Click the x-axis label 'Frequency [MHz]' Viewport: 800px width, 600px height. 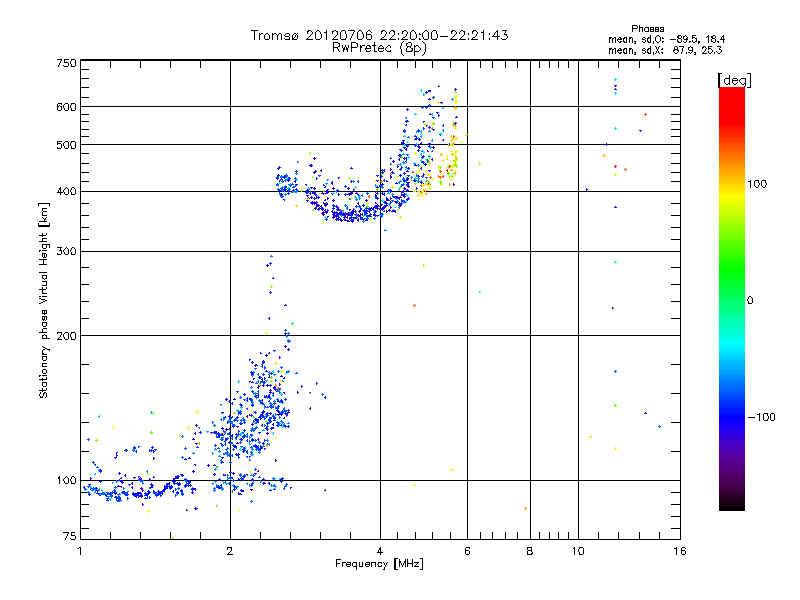coord(379,564)
